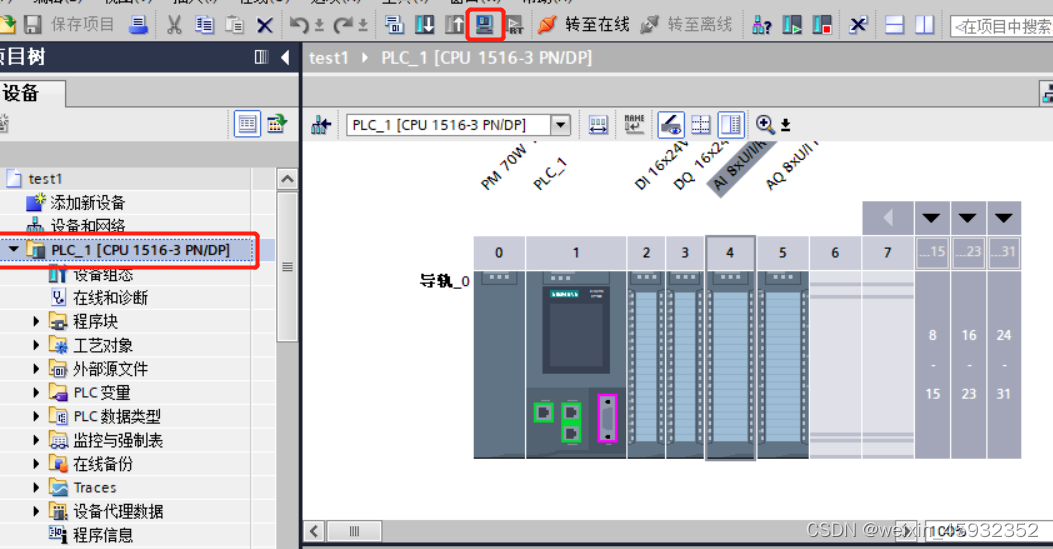Expand slots 8-15 with the arrow above ...15

pos(931,218)
